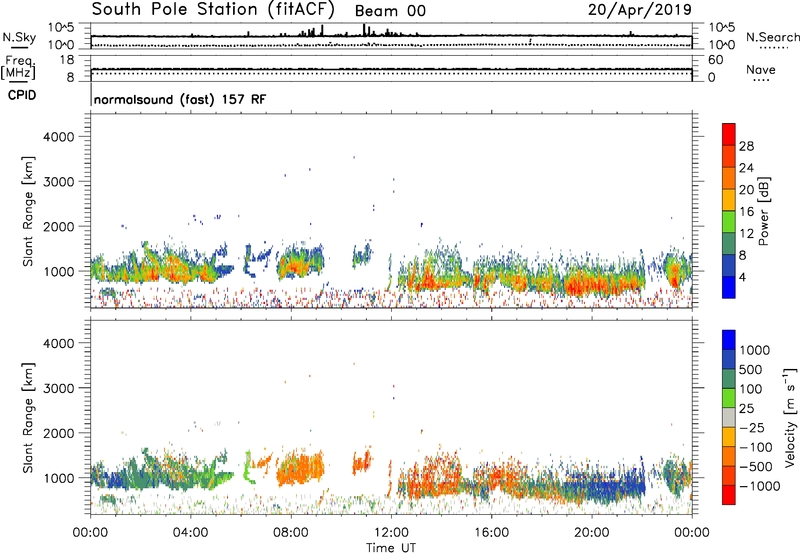This screenshot has height=554, width=800.
Task: Click the '08:00' time tick label
Action: tap(291, 533)
